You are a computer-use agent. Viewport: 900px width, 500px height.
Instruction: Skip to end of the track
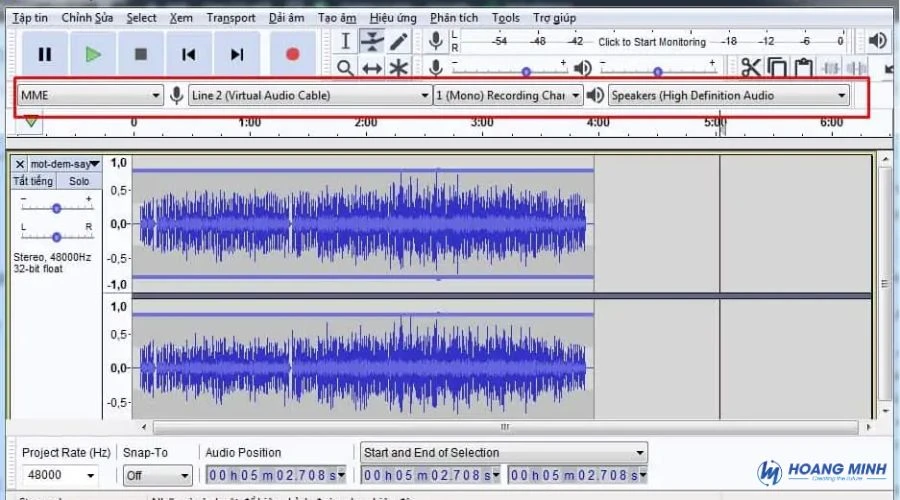[x=236, y=55]
